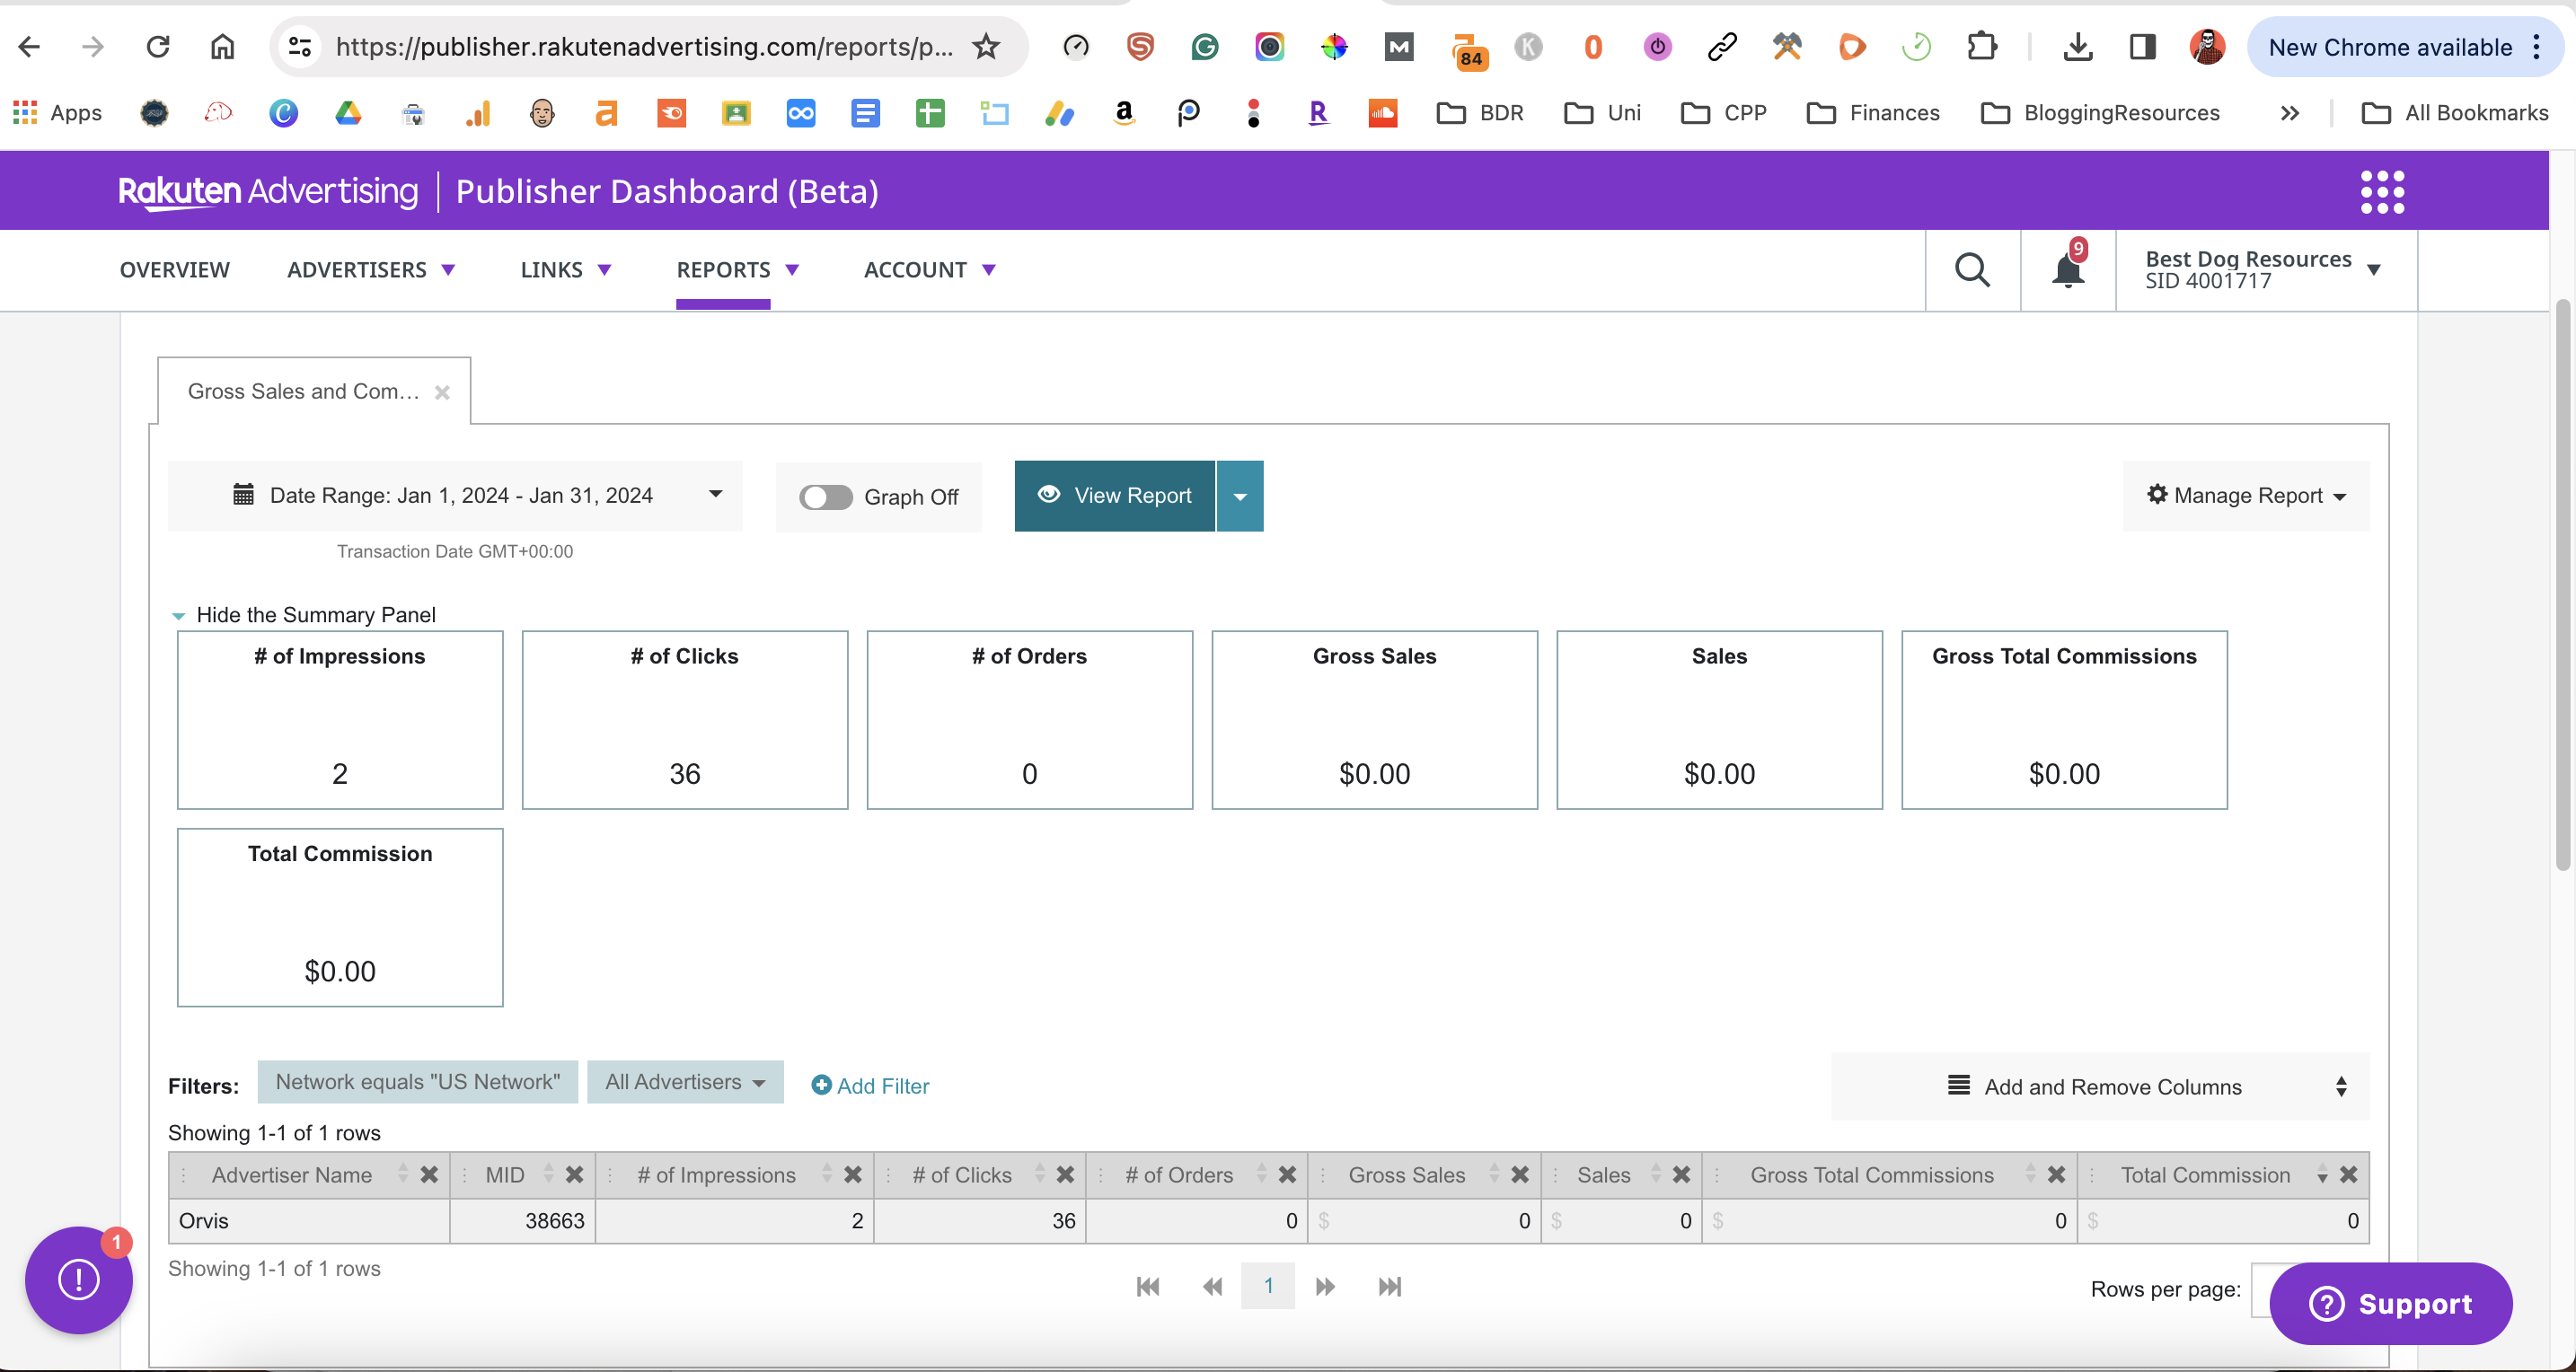Expand the Advertisers menu
The width and height of the screenshot is (2576, 1372).
click(371, 270)
